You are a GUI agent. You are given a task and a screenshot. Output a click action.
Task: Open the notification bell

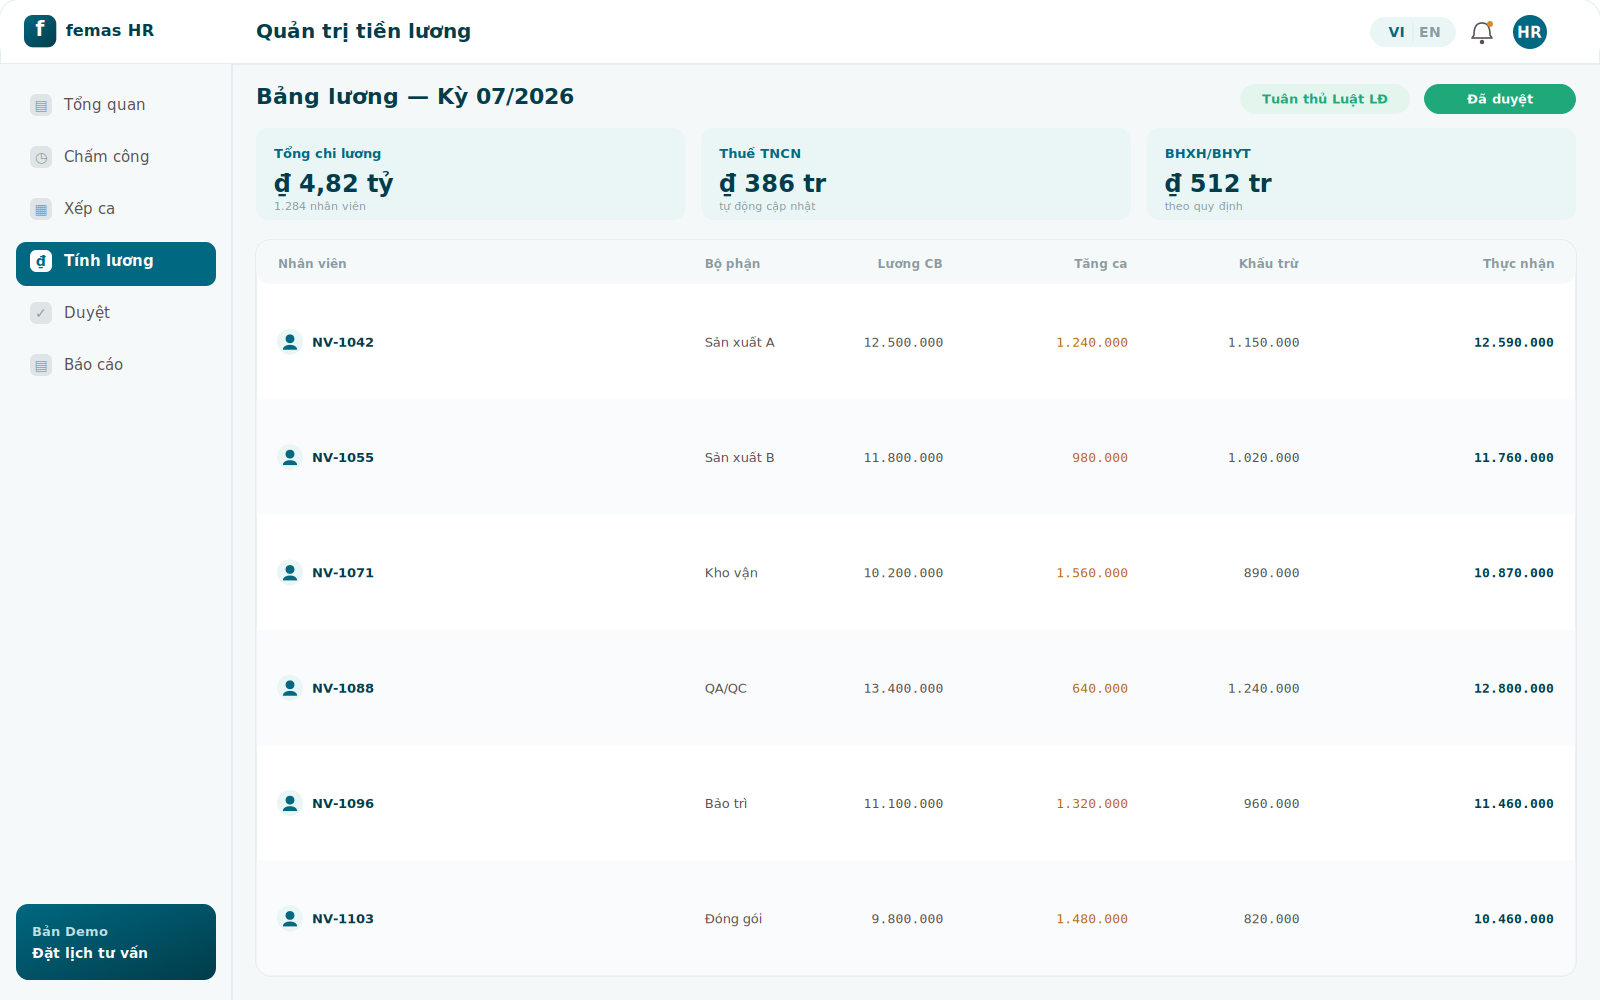1482,32
